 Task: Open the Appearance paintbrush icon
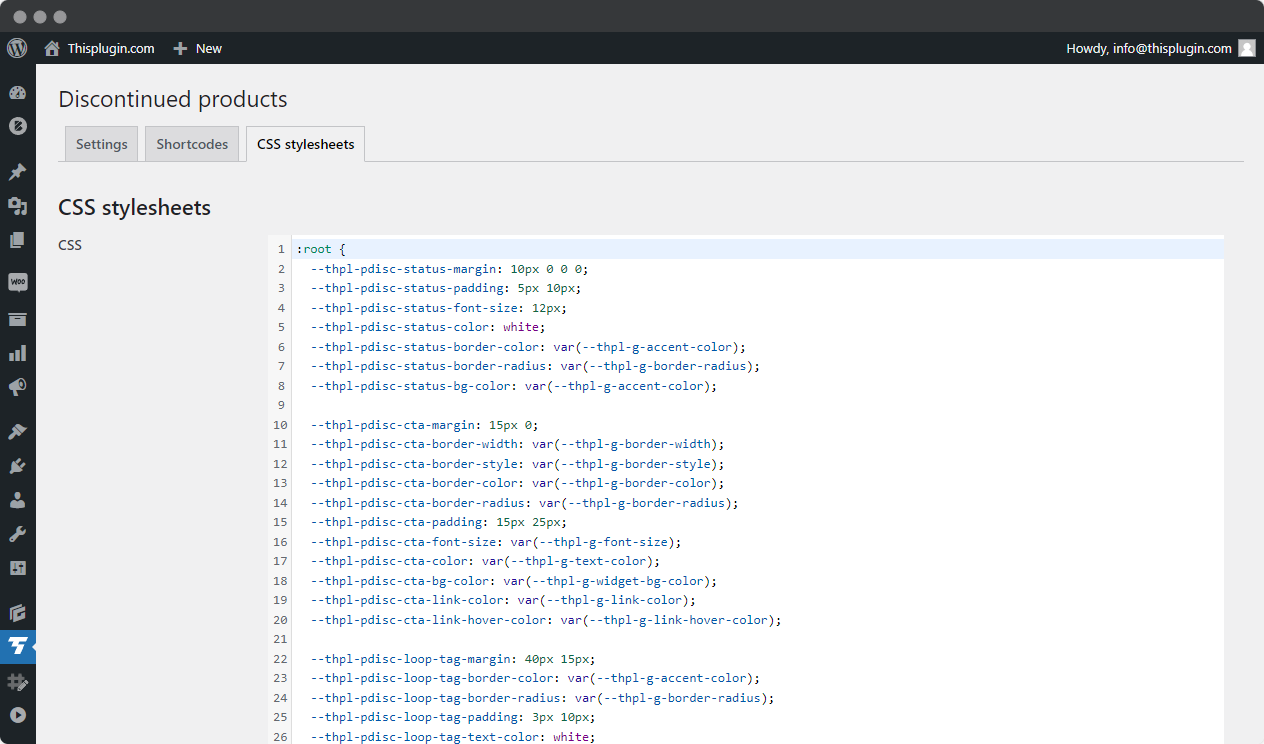tap(17, 431)
